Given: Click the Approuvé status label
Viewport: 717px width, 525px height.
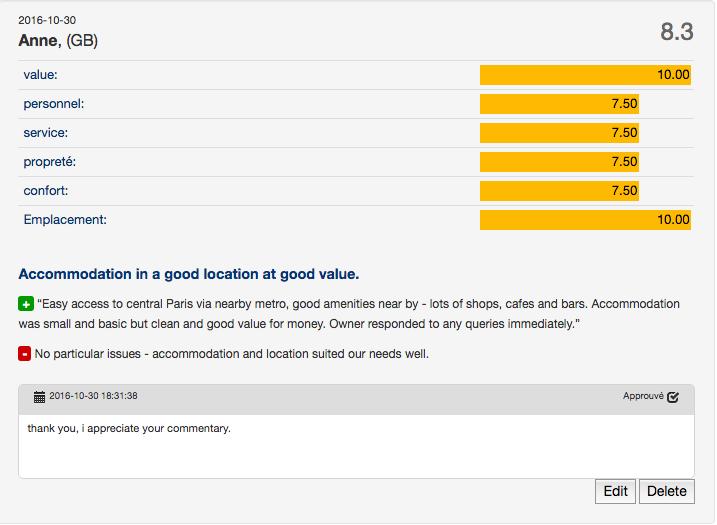Looking at the screenshot, I should (643, 396).
